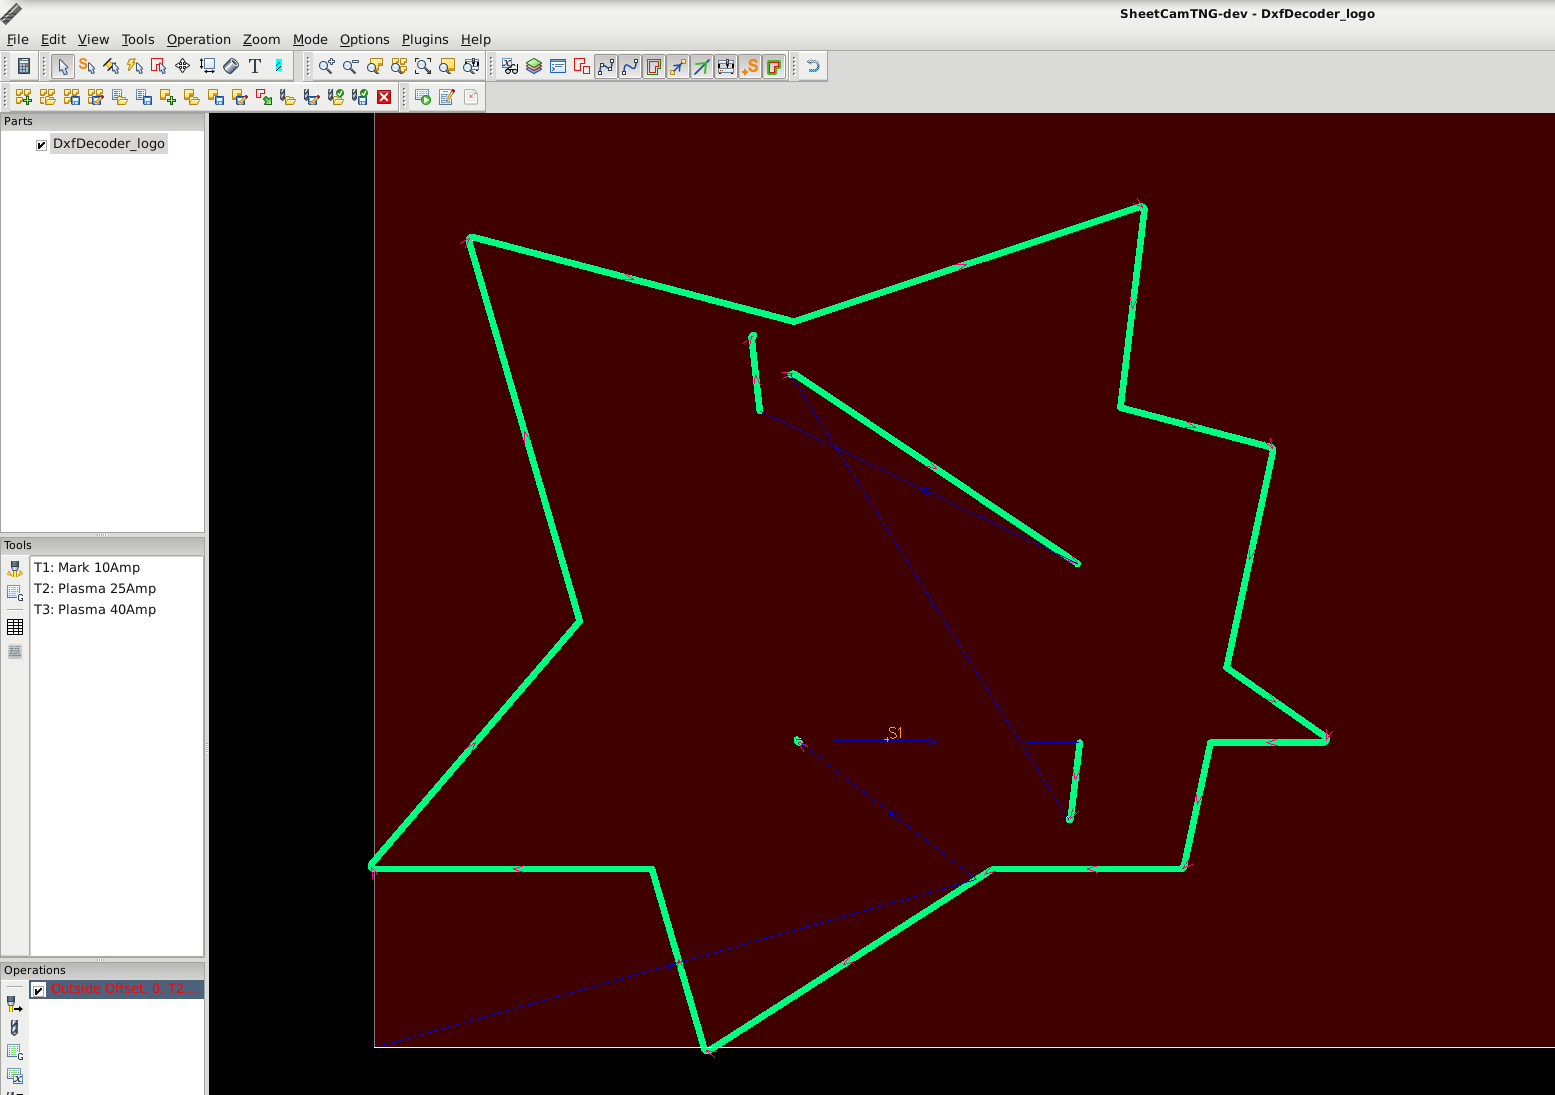The image size is (1555, 1095).
Task: Open the Zoom menu
Action: click(261, 39)
